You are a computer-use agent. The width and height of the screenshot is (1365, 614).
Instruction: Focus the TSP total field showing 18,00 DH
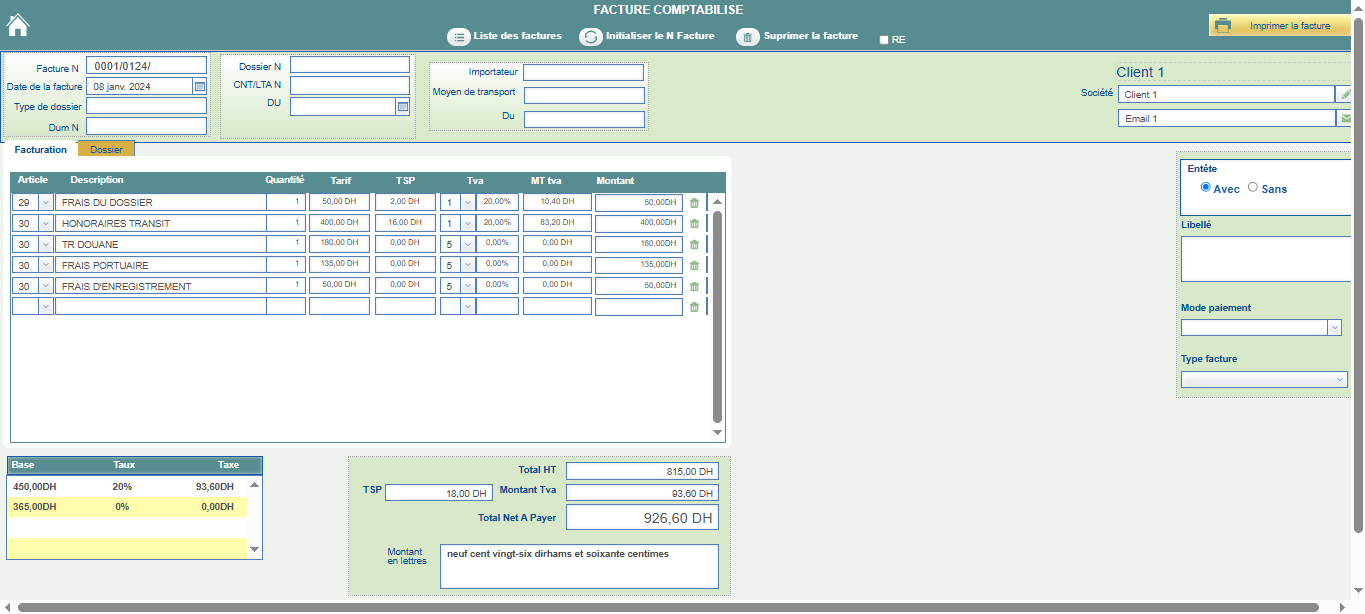[439, 492]
